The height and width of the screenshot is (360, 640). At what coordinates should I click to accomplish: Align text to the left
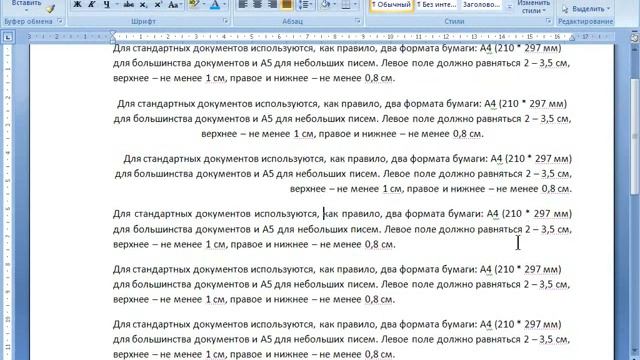tap(243, 5)
